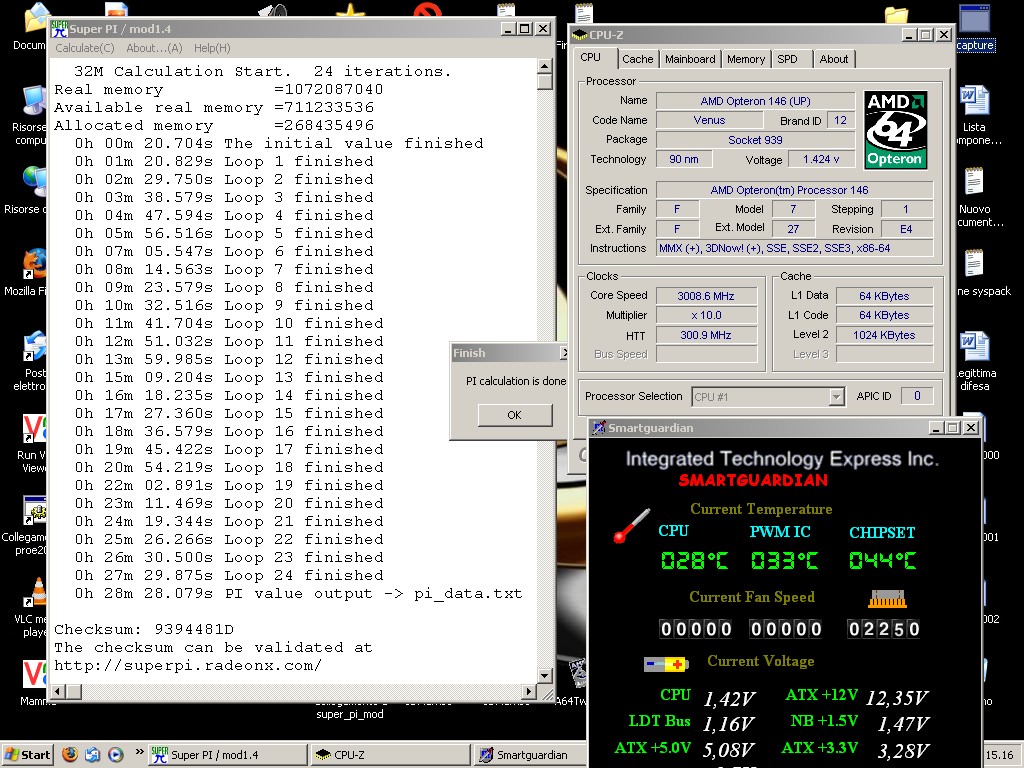Open the Calculate(C) menu in Super PI
Screen dimensions: 1024x768
coord(84,48)
